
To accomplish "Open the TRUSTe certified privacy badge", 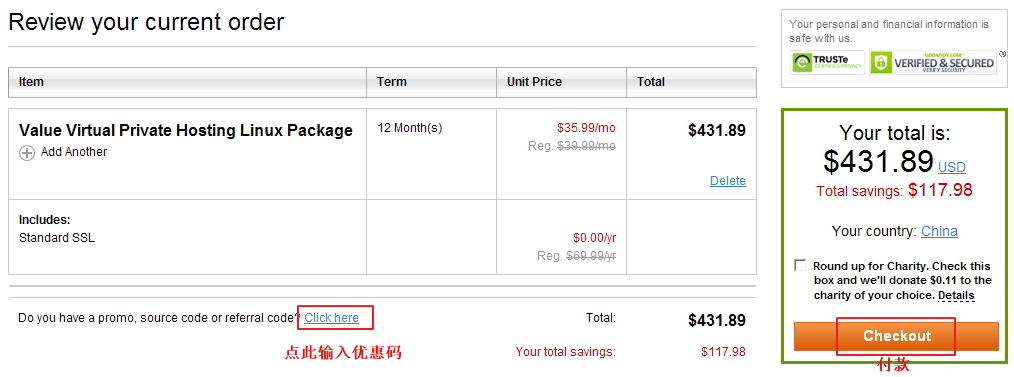I will [827, 62].
